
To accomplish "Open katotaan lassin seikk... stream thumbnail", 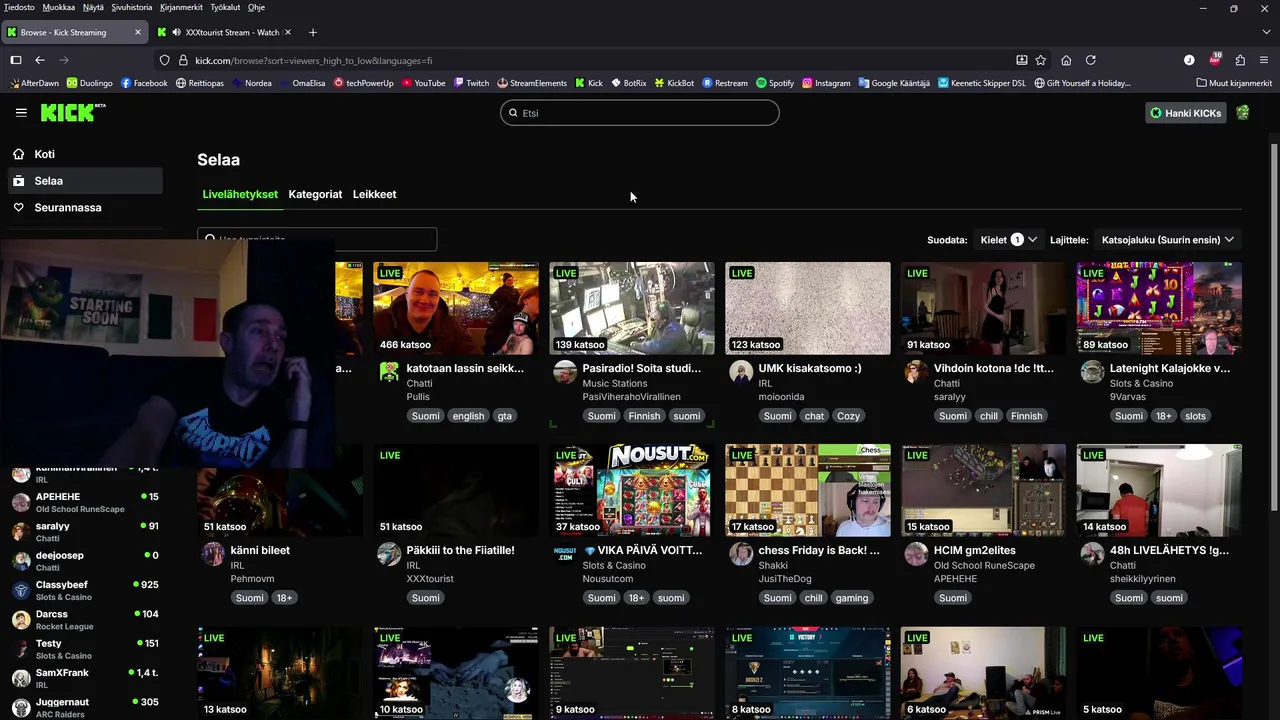I will 455,308.
